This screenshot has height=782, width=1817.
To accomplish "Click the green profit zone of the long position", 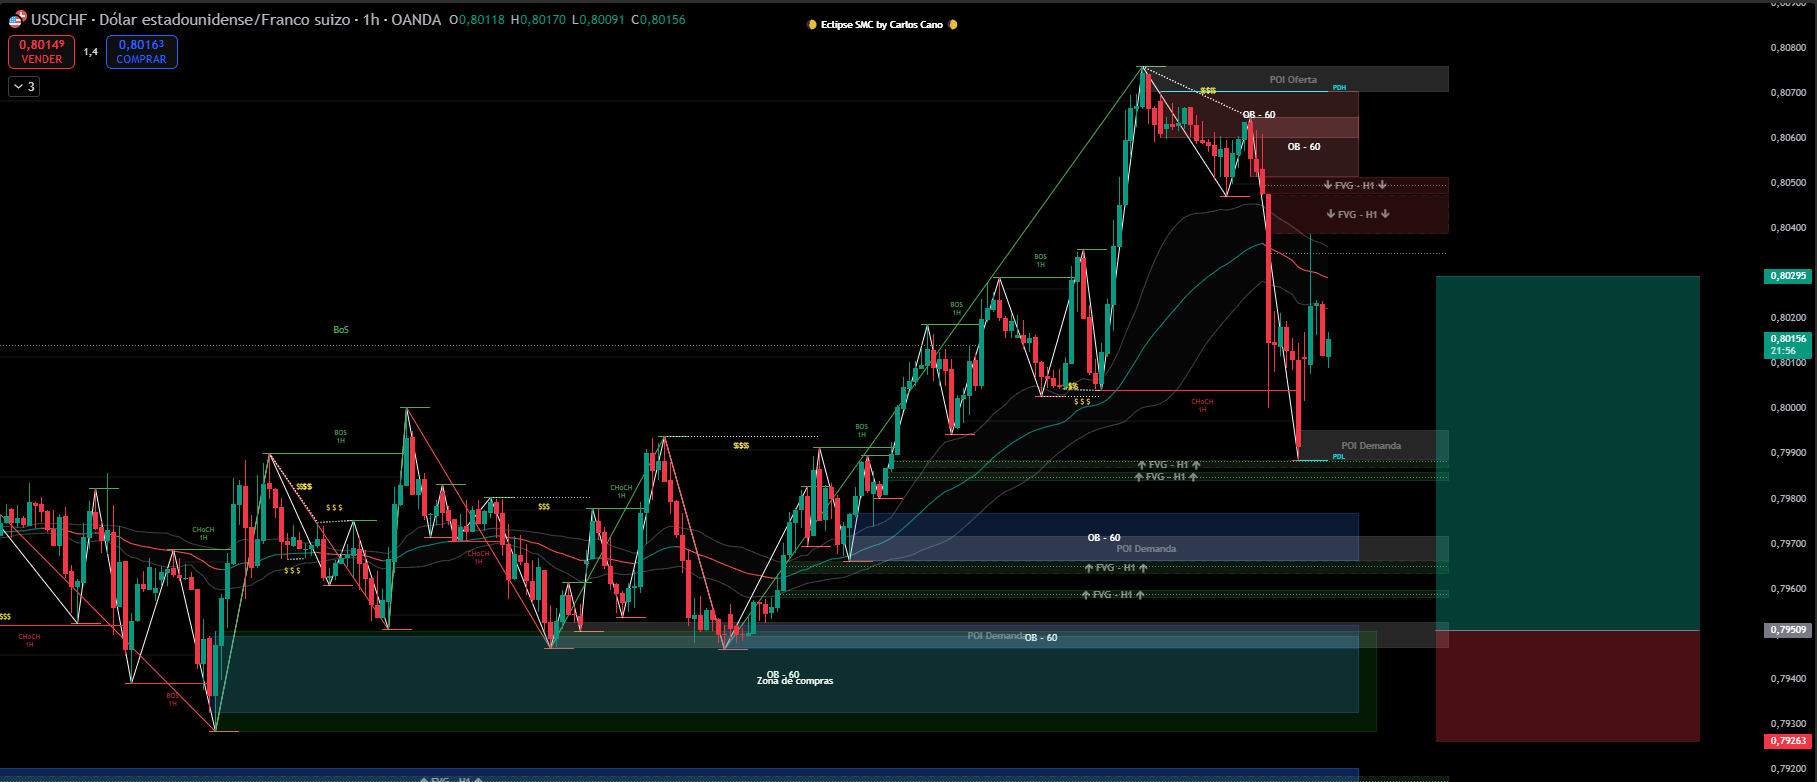I will click(x=1567, y=450).
